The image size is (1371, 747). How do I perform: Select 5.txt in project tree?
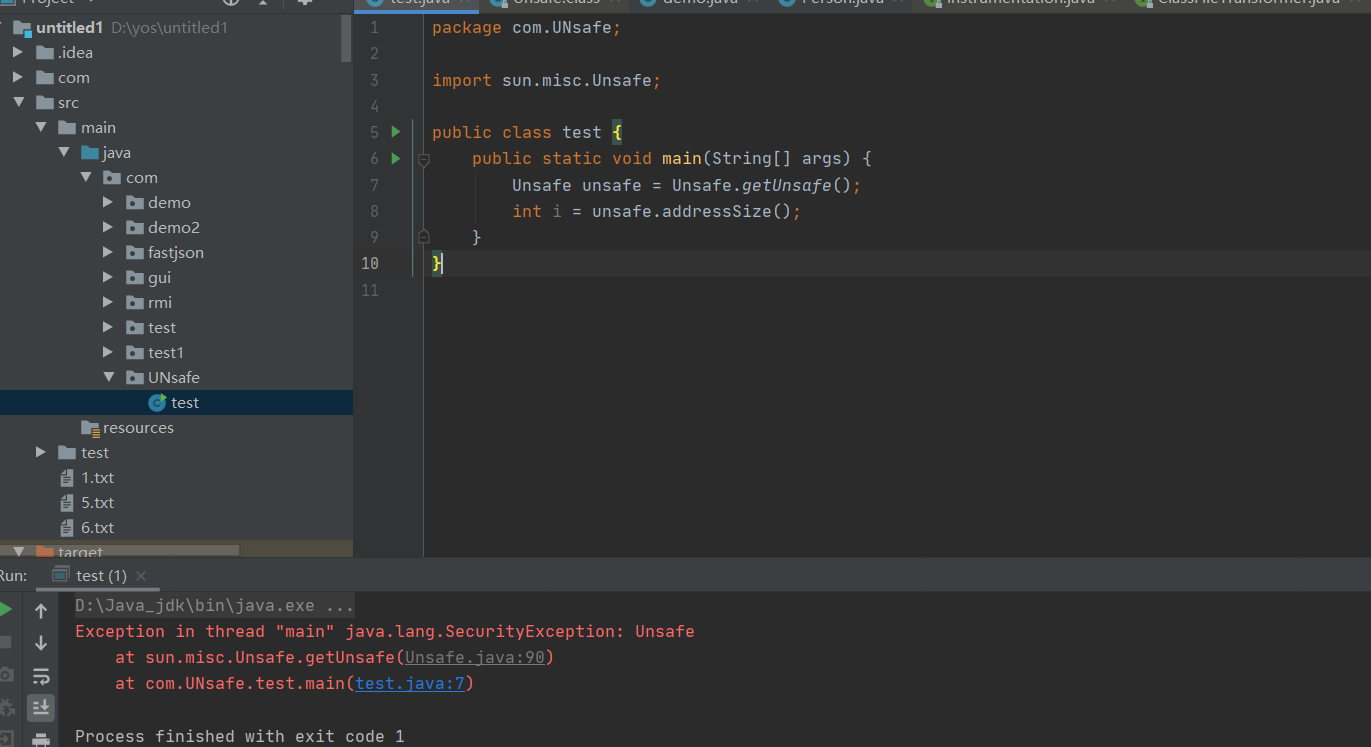(x=98, y=503)
